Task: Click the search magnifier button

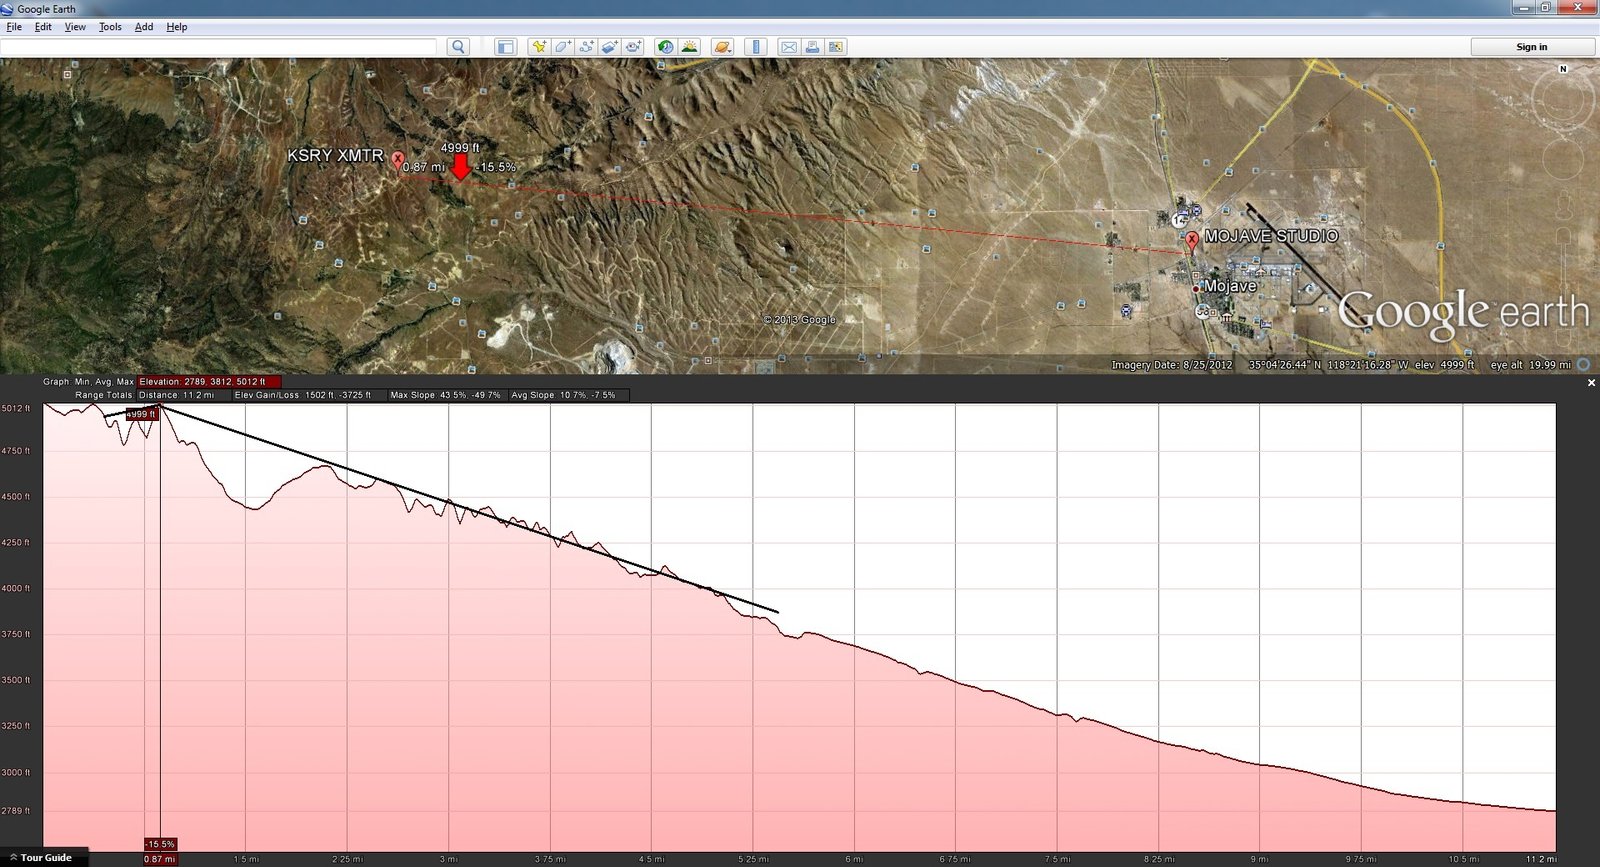Action: (x=458, y=47)
